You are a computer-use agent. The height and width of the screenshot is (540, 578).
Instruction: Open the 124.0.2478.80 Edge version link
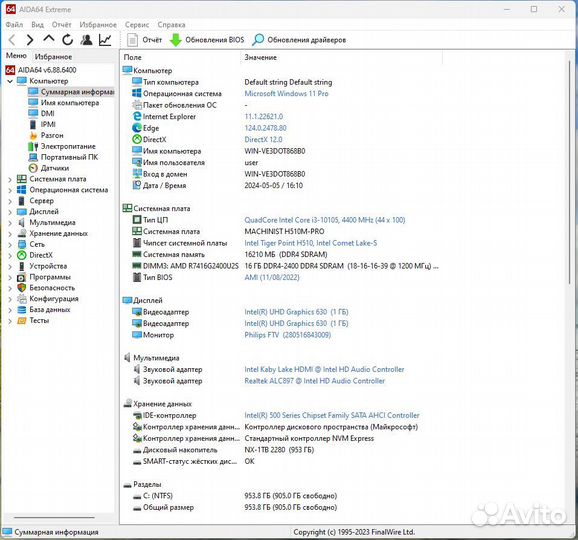click(x=265, y=128)
